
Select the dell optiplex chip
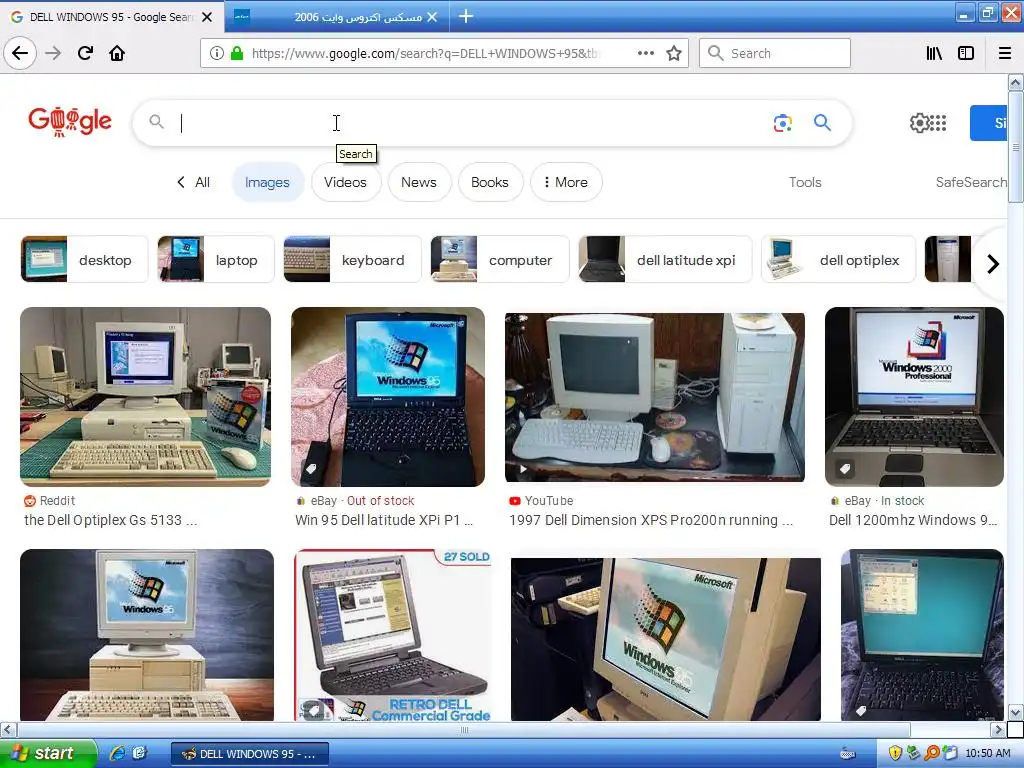[x=839, y=259]
